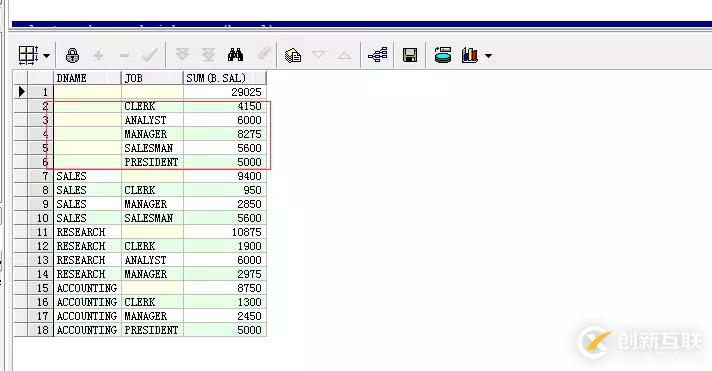
Task: Click the fetch next page icon
Action: pyautogui.click(x=183, y=55)
